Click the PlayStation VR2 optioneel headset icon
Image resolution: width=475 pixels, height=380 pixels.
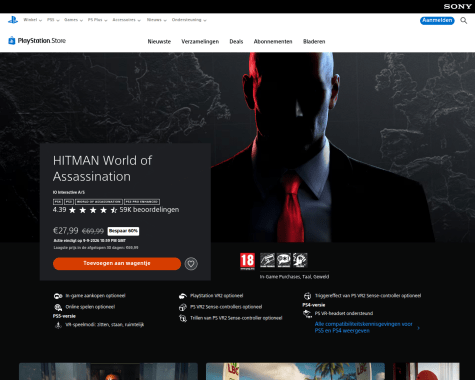(x=183, y=296)
